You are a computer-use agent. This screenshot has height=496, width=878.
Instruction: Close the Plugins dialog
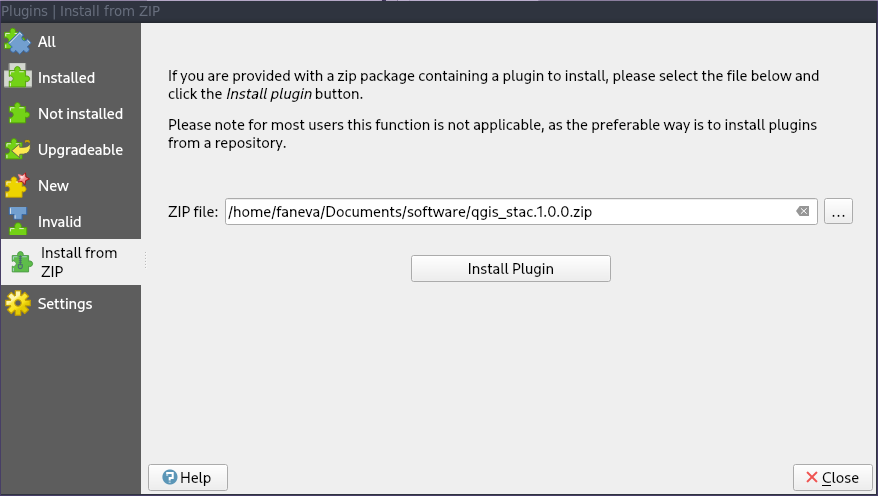click(x=832, y=478)
